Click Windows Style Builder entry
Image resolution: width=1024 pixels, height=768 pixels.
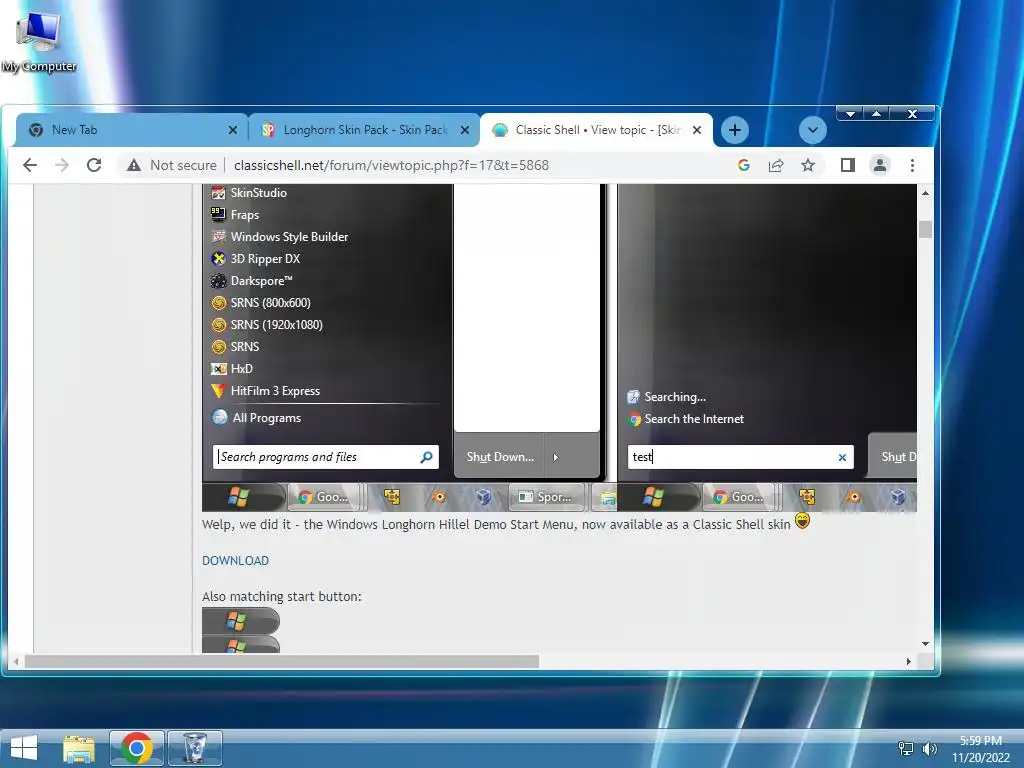280,237
